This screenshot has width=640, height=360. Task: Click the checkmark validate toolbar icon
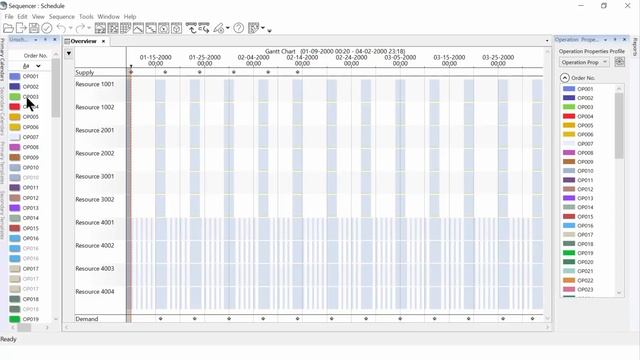(x=47, y=28)
